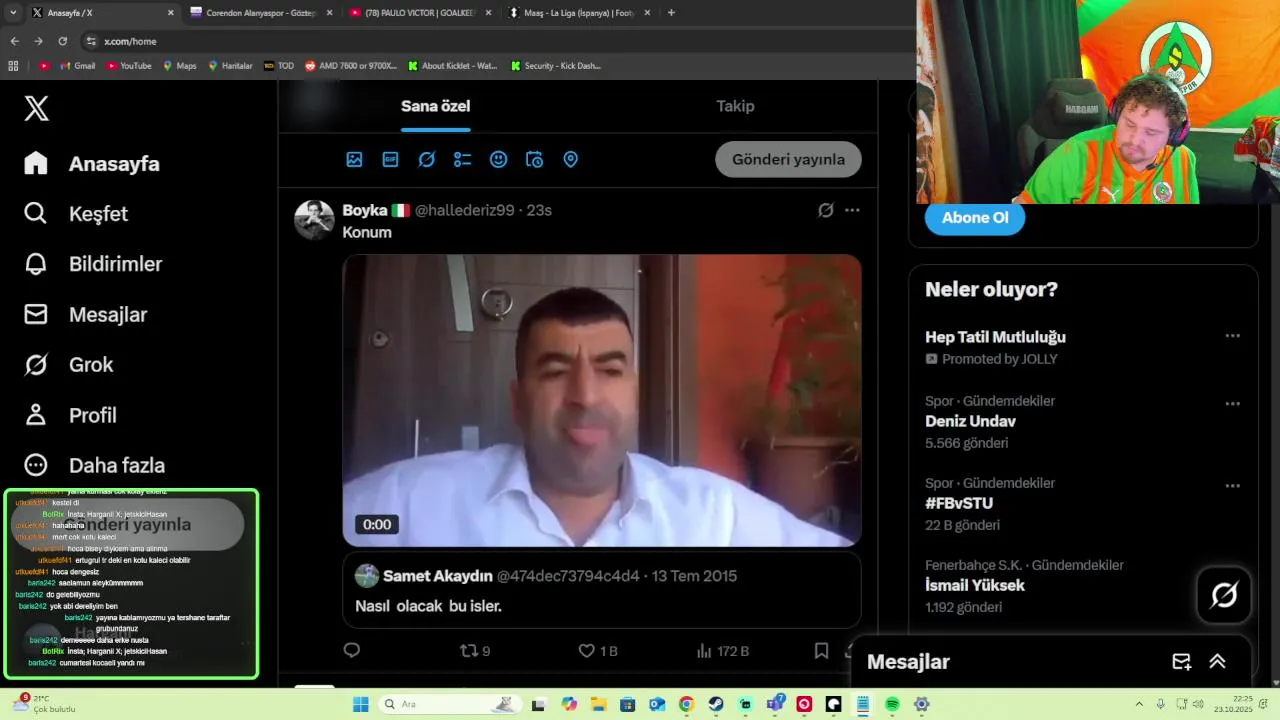Open the TOD bookmark

(279, 66)
